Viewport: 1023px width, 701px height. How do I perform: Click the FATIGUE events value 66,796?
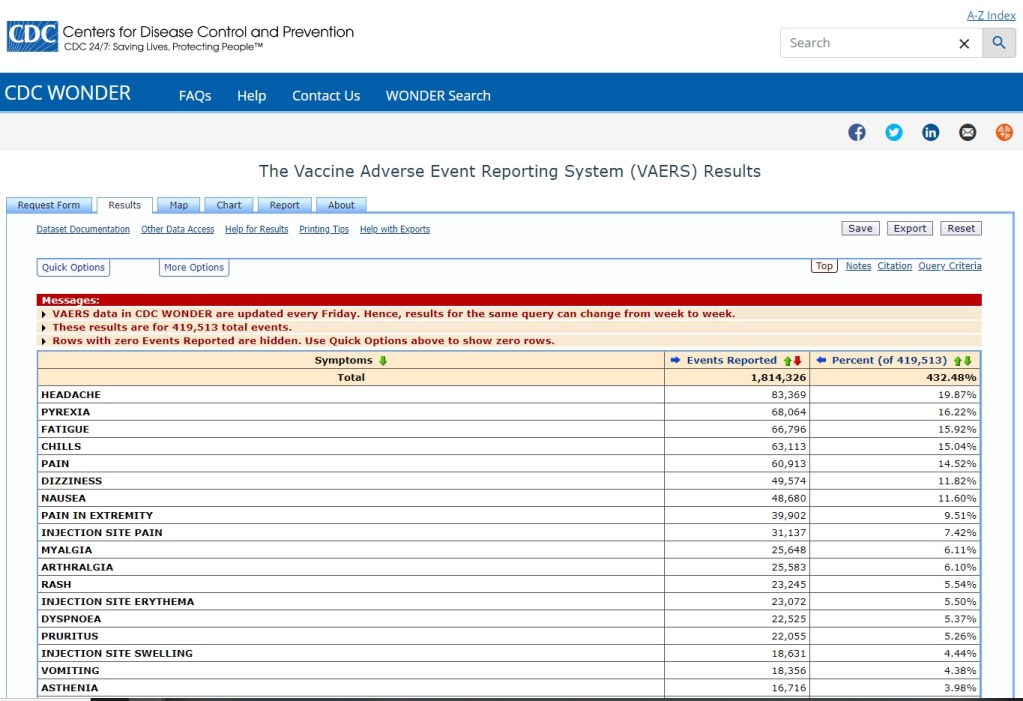788,429
